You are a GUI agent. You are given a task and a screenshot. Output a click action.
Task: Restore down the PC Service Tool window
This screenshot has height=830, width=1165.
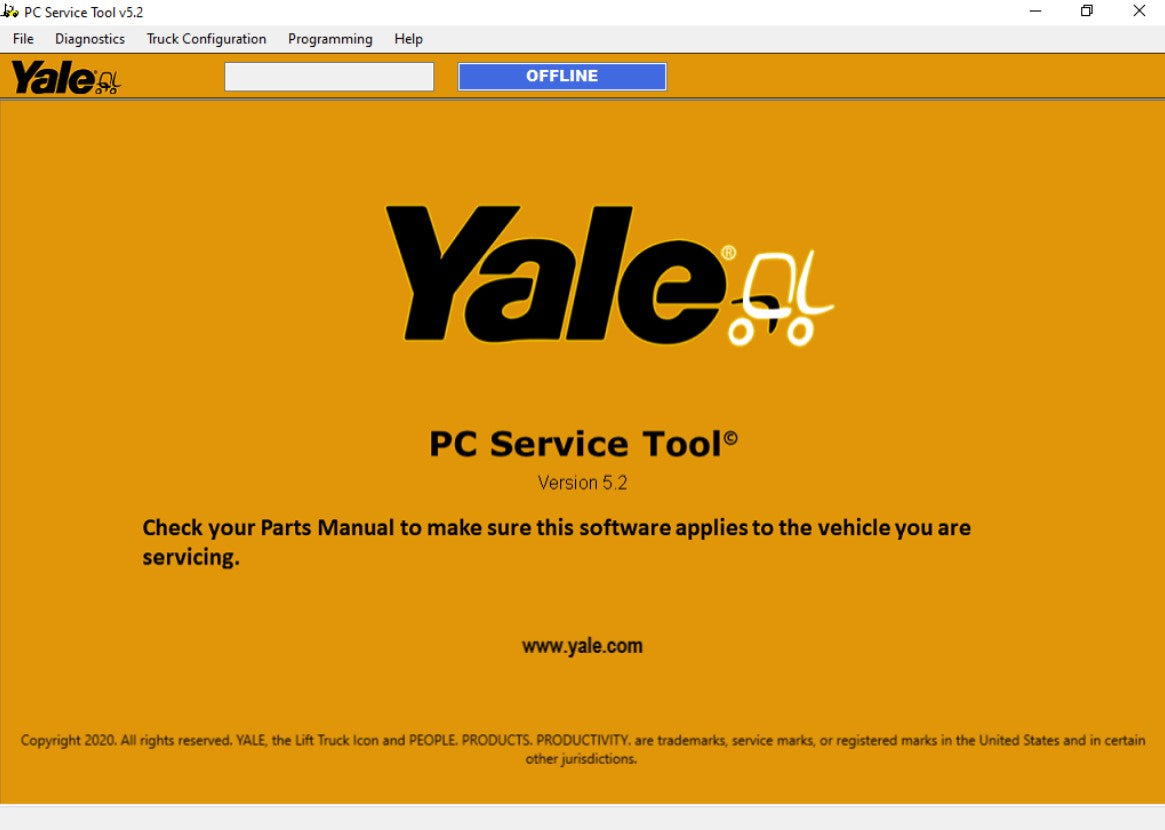coord(1086,12)
